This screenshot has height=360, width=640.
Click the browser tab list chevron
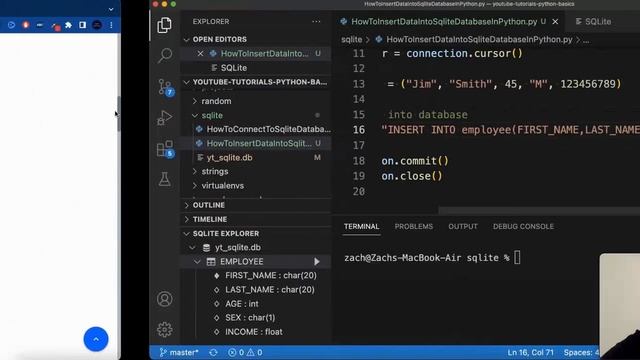click(x=111, y=9)
